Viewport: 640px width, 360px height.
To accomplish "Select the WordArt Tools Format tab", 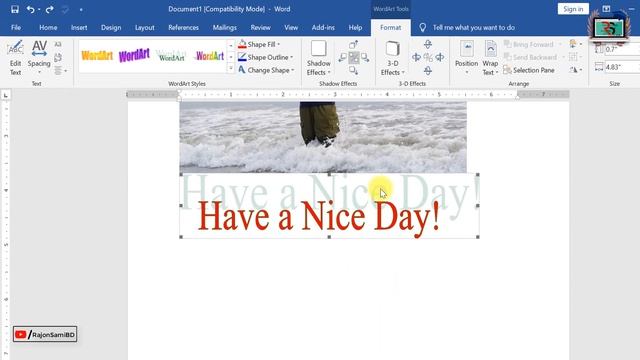I will tap(390, 27).
